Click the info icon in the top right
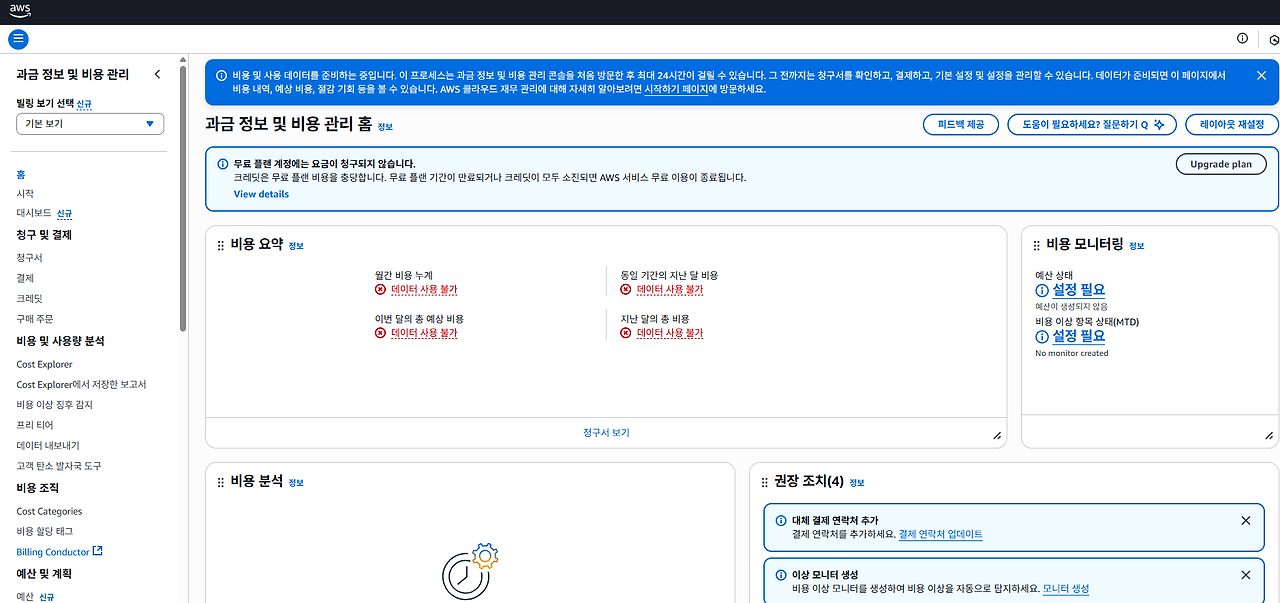 (1242, 38)
